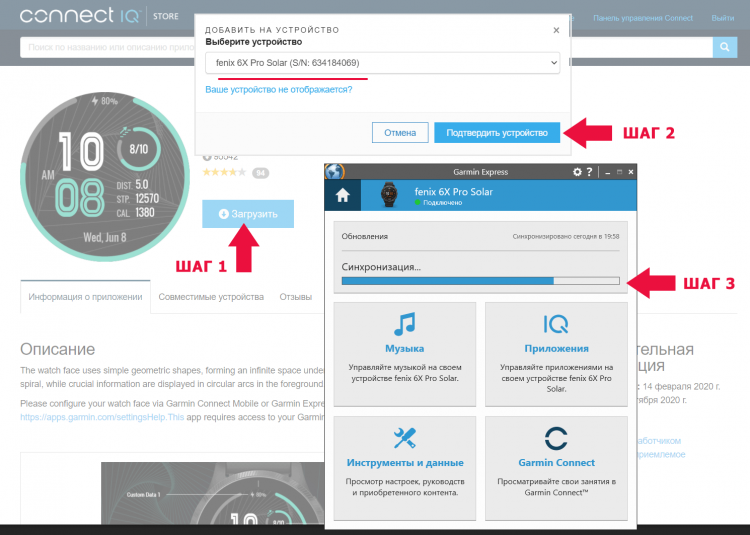Screen dimensions: 750x535
Task: Click the Garmin Express help question mark
Action: tap(589, 172)
